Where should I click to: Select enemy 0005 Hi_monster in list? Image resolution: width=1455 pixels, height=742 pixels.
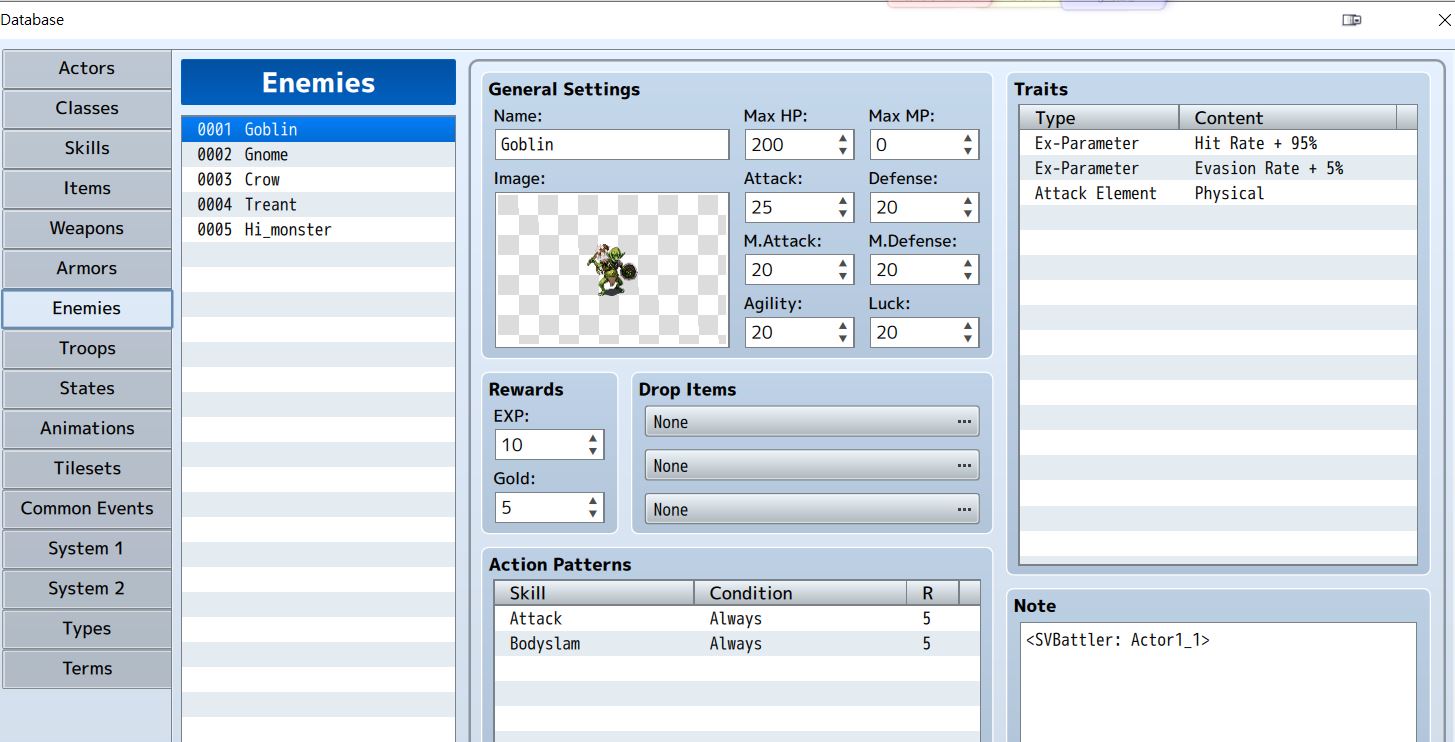pos(318,229)
